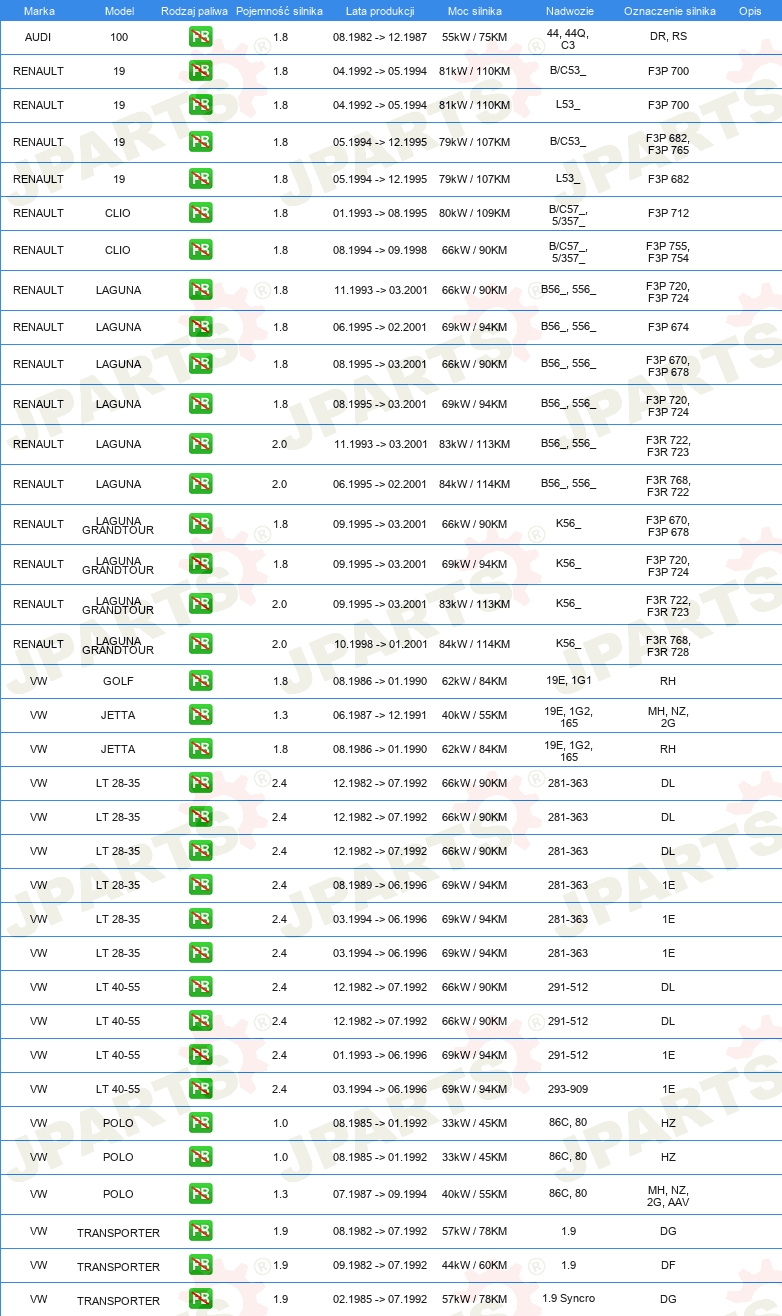782x1316 pixels.
Task: Click PB icon in Laguna 2.0 83kW B56_ row
Action: [x=200, y=444]
